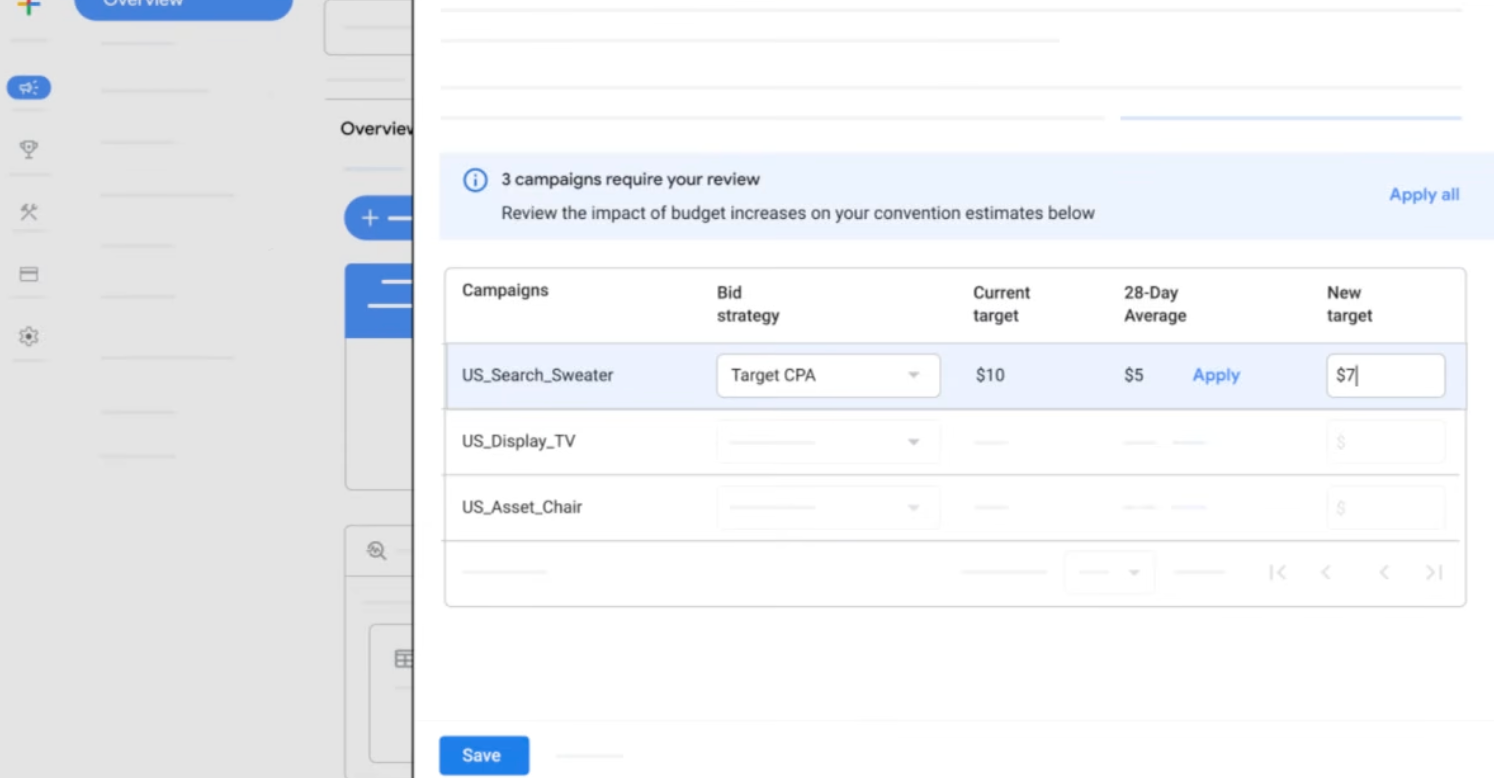This screenshot has height=778, width=1494.
Task: Open Target CPA bid strategy dropdown
Action: point(828,375)
